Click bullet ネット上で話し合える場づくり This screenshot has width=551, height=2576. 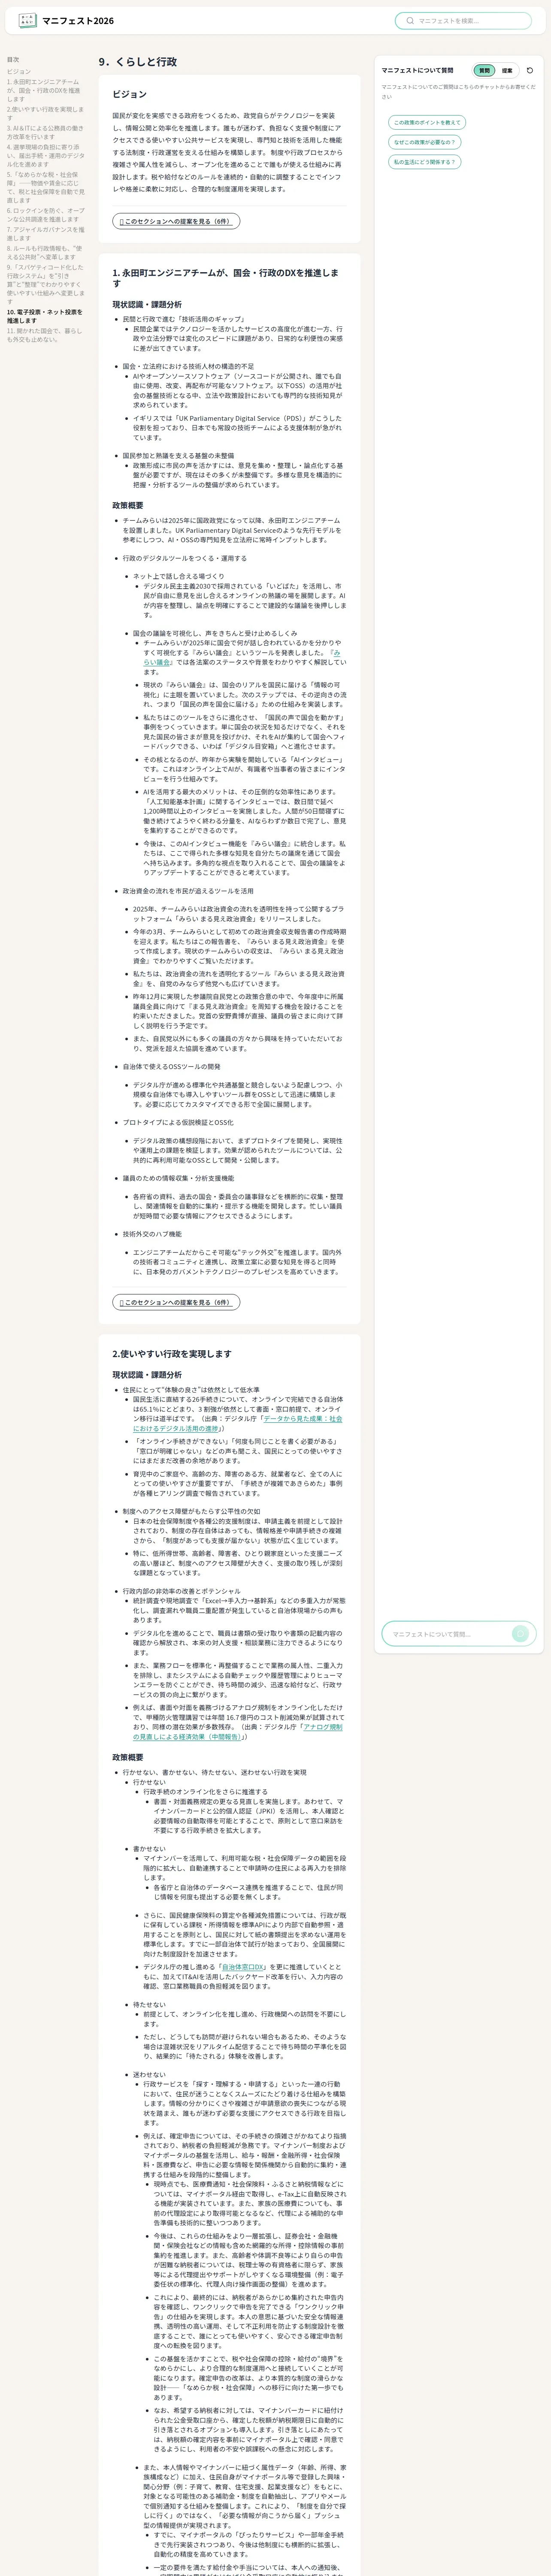click(179, 576)
